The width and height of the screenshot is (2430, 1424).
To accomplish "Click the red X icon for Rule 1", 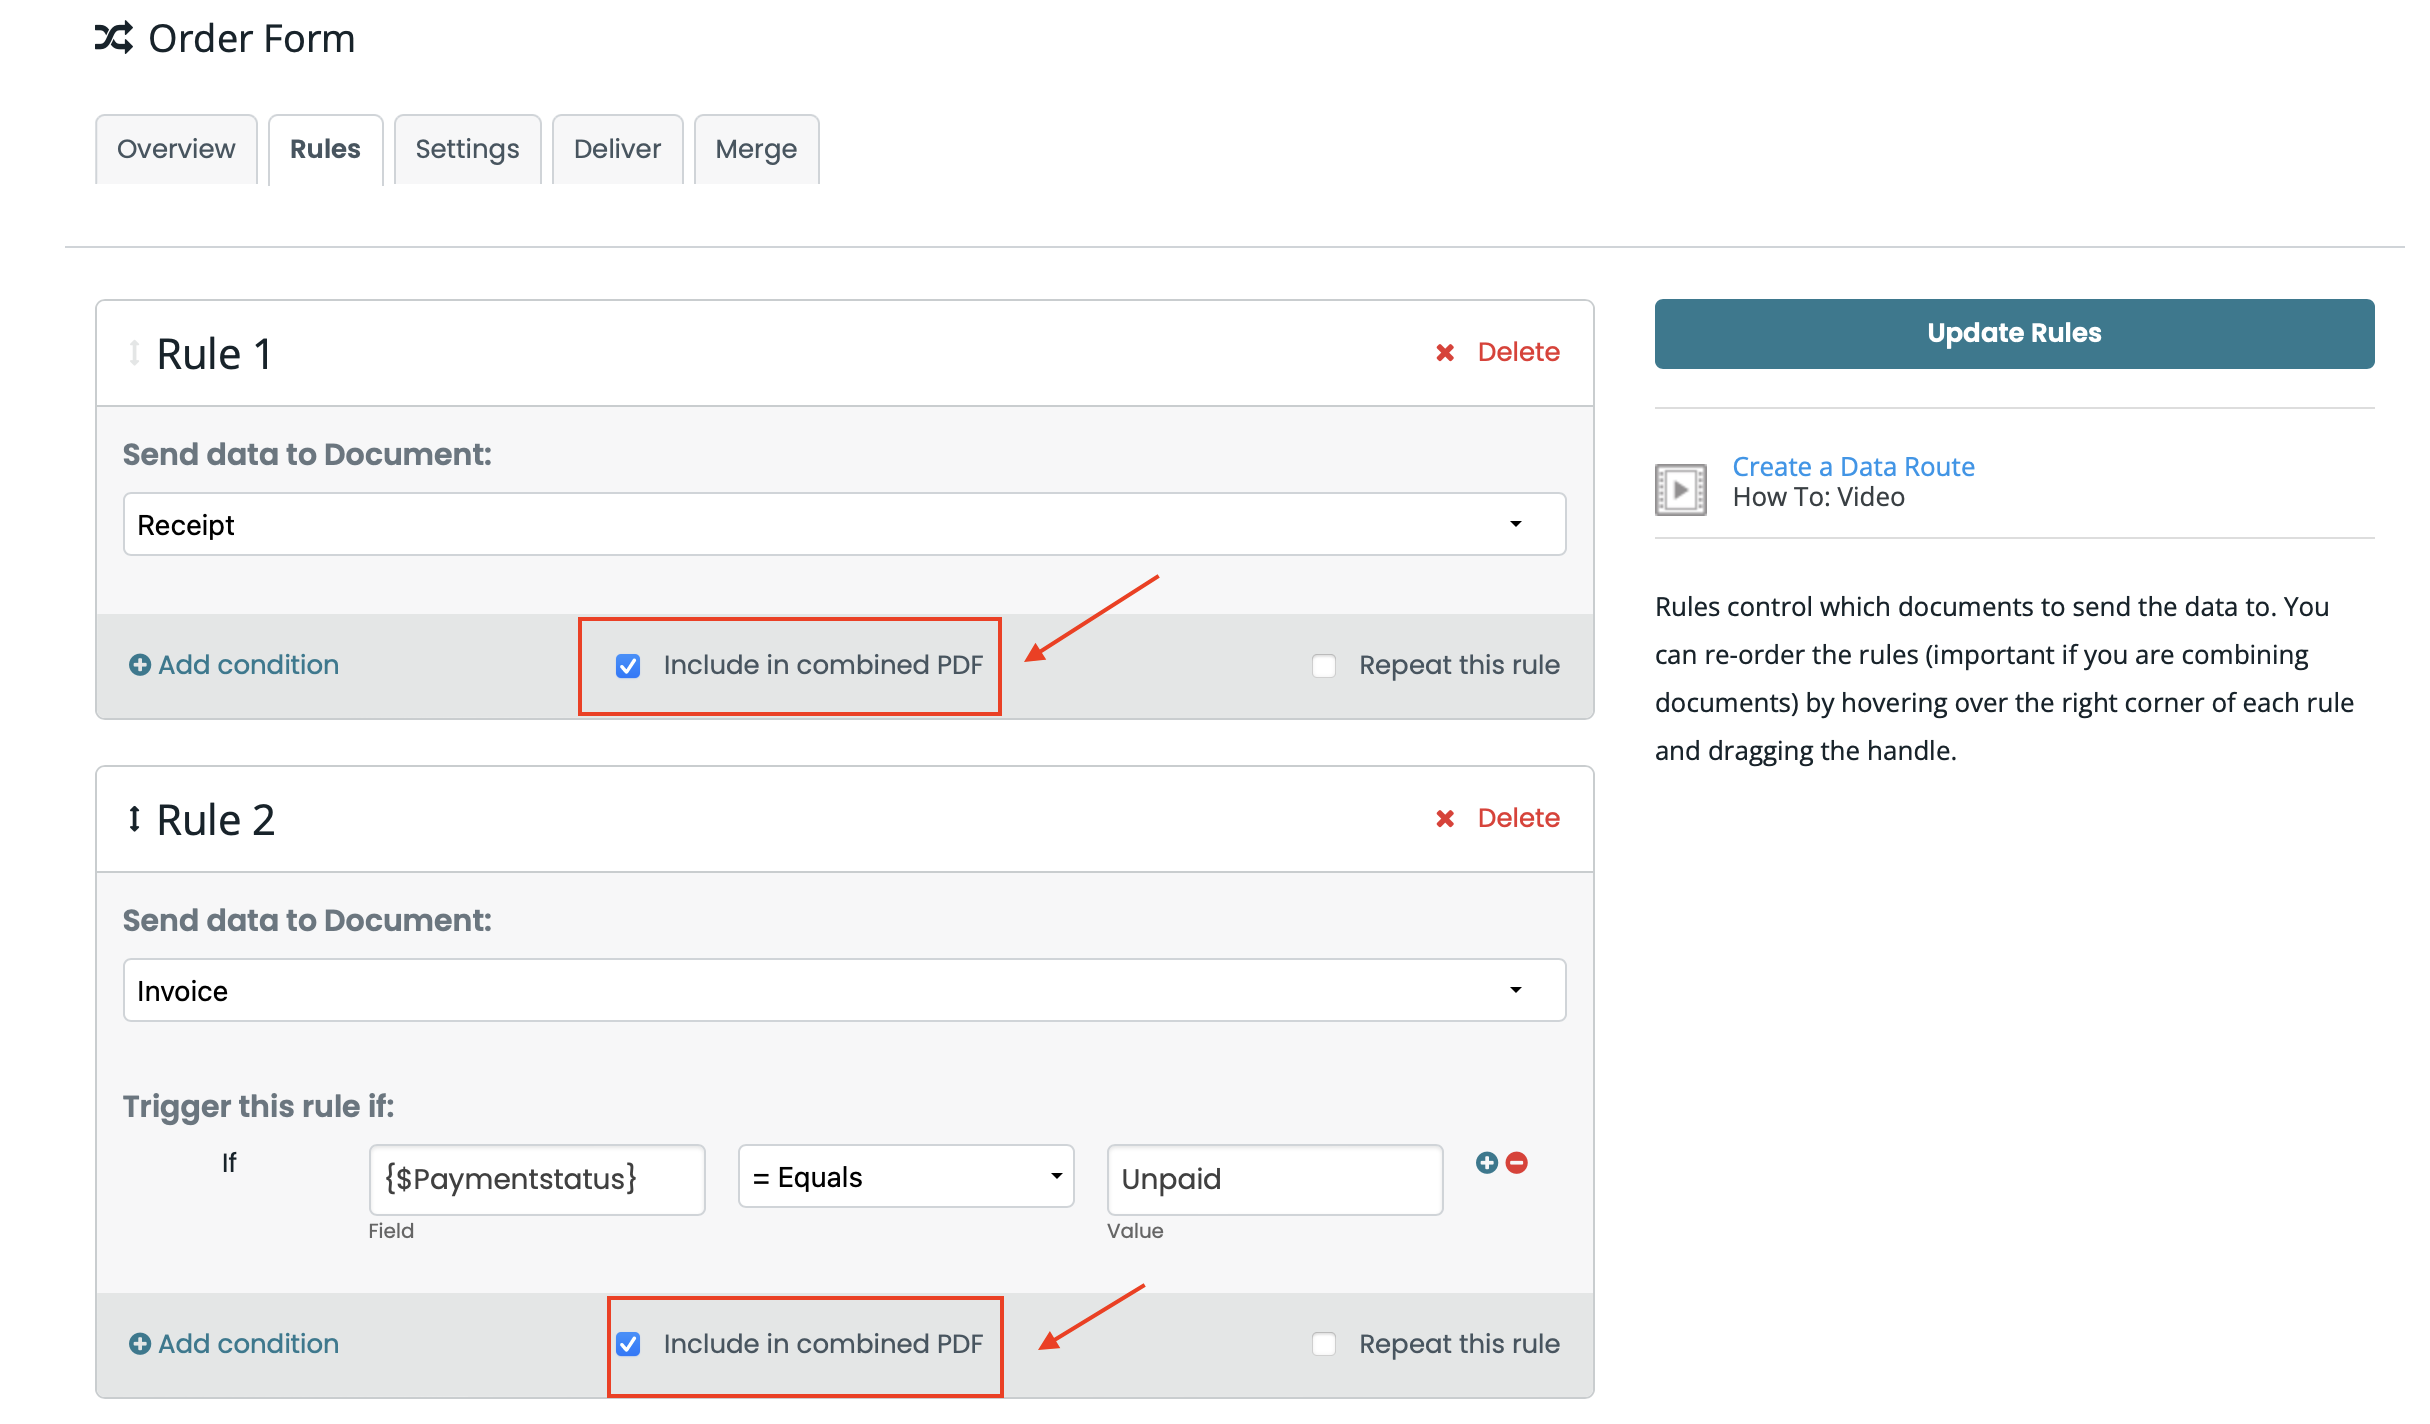I will (x=1444, y=352).
